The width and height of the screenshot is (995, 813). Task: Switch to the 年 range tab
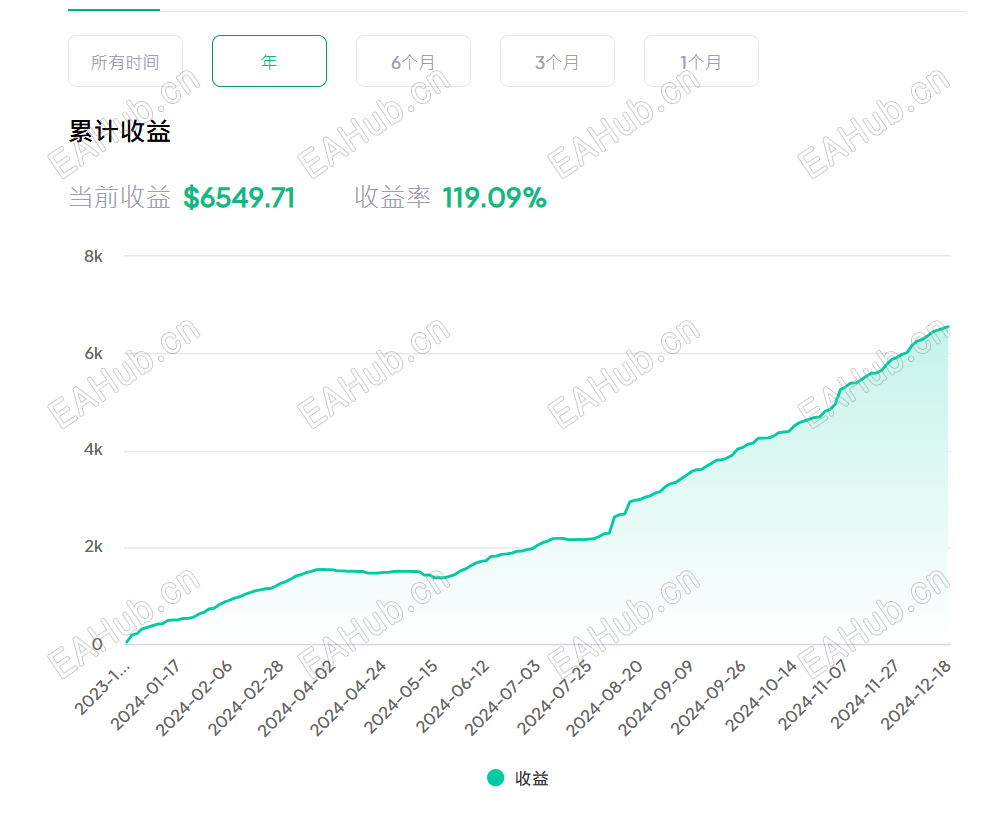point(269,62)
